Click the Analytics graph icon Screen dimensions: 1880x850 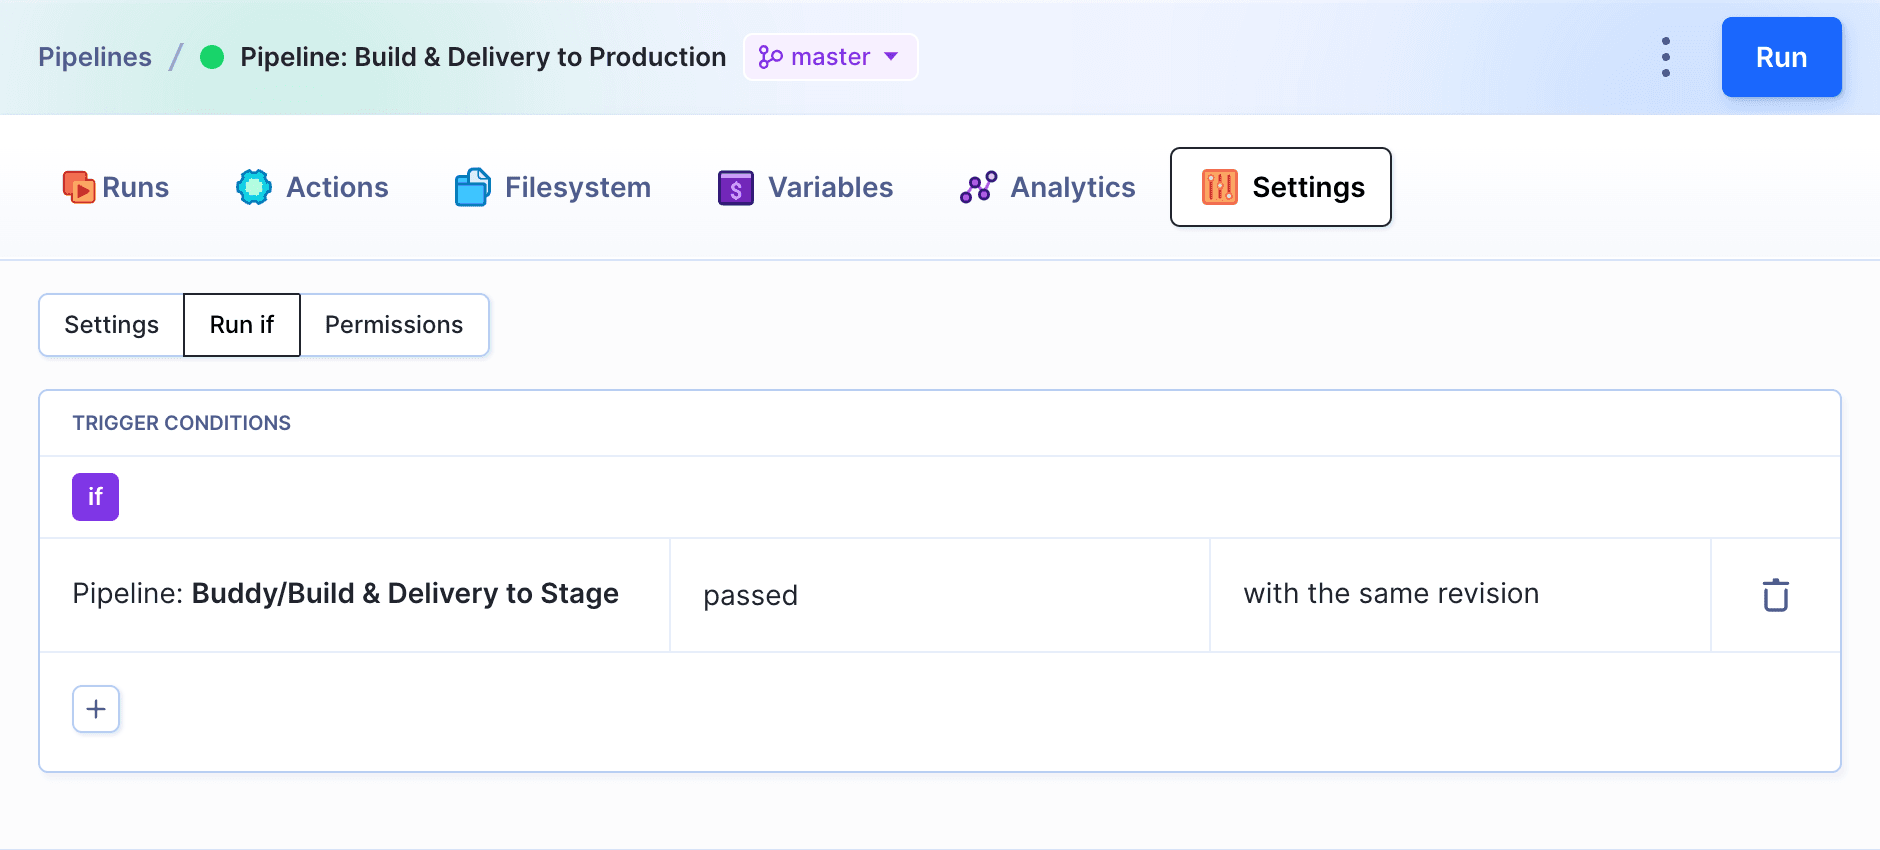pyautogui.click(x=978, y=187)
